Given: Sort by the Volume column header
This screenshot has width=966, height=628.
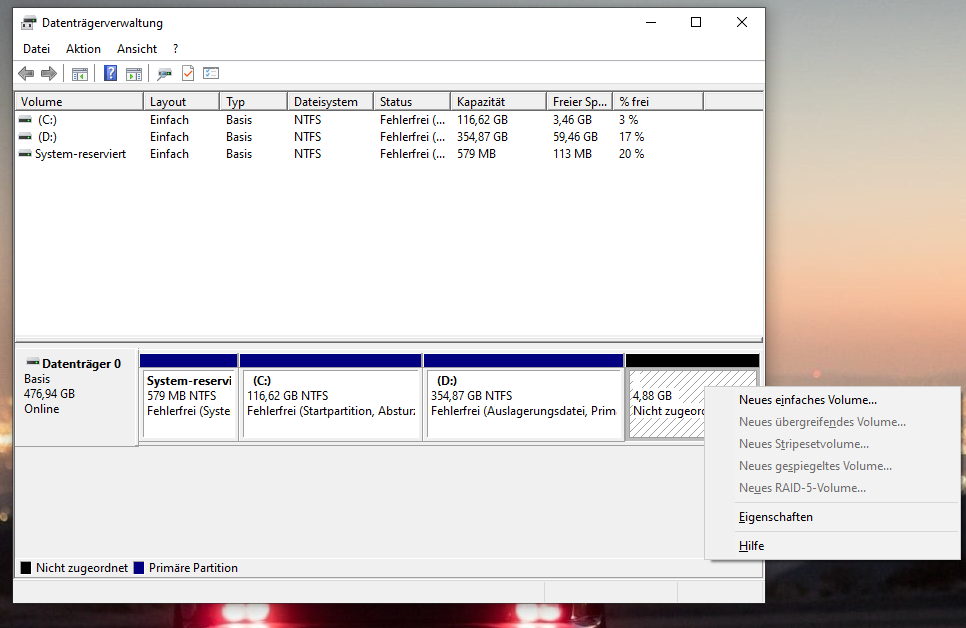Looking at the screenshot, I should click(79, 102).
